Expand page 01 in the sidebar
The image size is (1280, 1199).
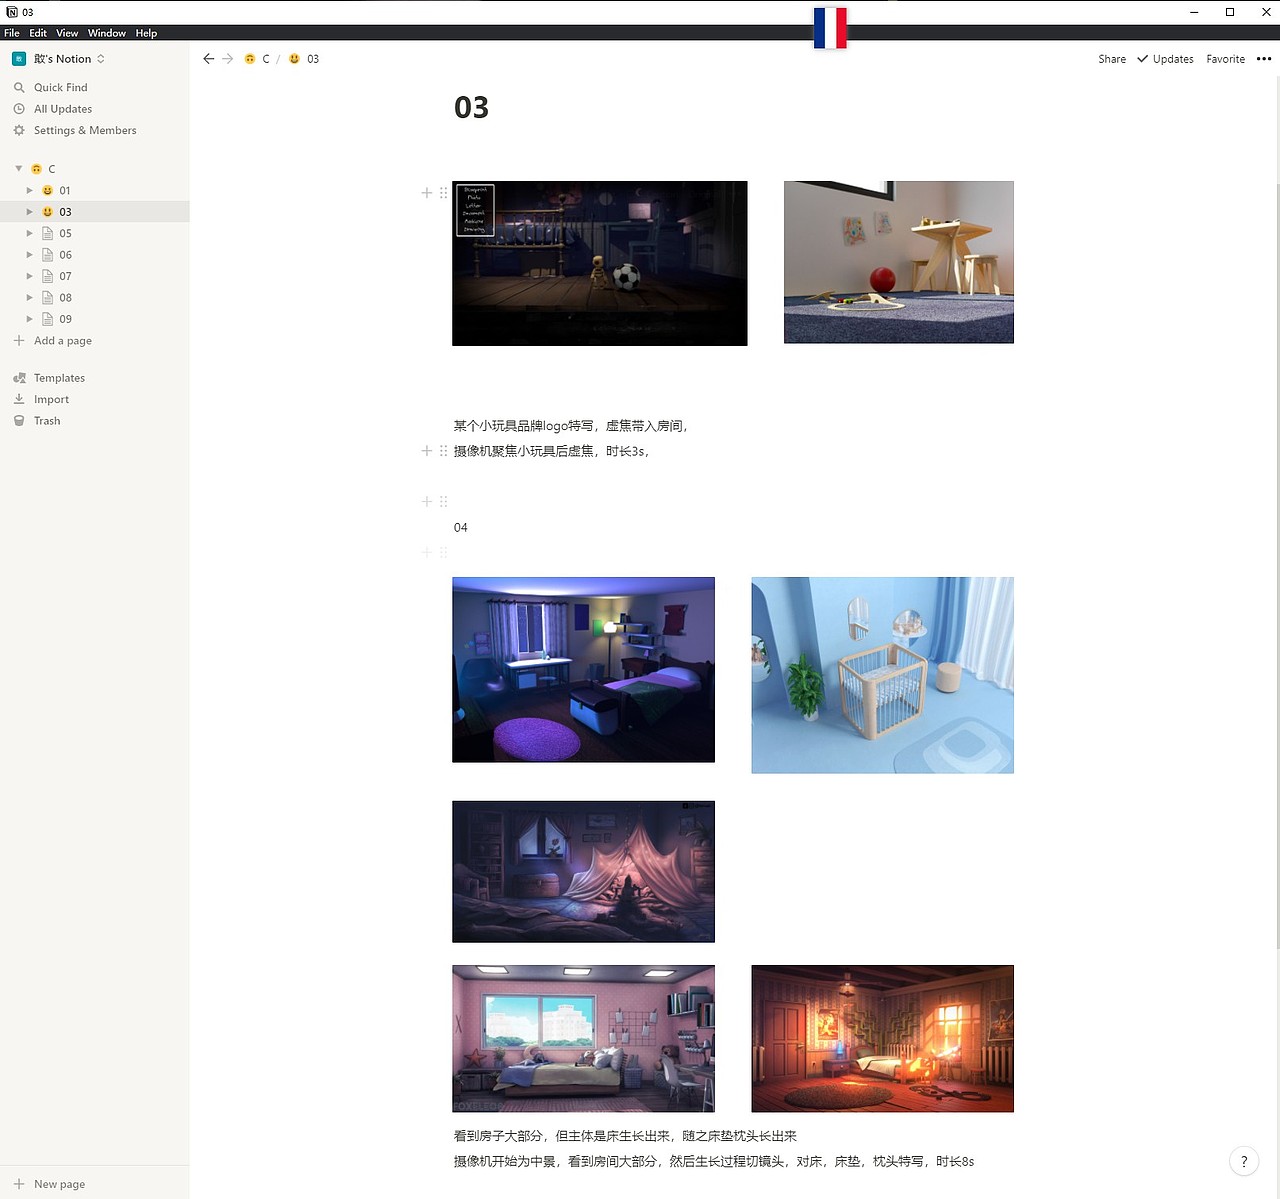[x=30, y=190]
